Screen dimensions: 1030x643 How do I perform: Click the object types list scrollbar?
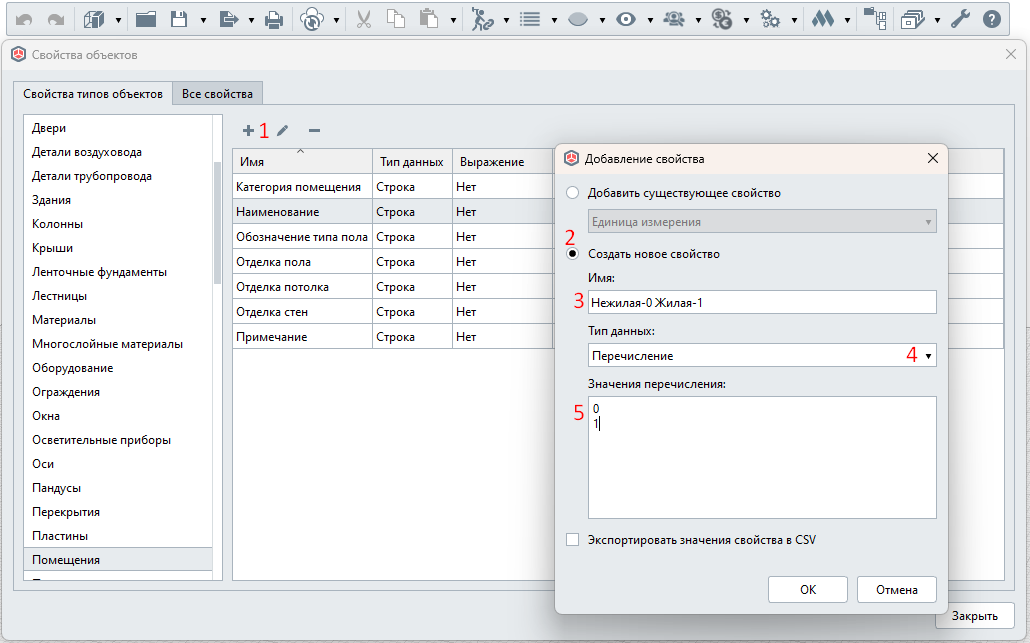tap(217, 222)
